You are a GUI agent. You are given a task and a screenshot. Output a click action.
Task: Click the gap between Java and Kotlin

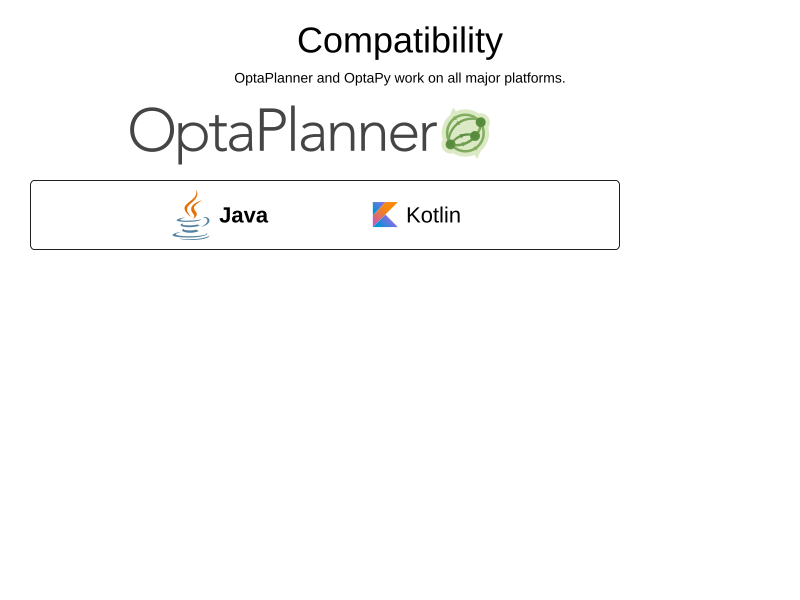320,215
